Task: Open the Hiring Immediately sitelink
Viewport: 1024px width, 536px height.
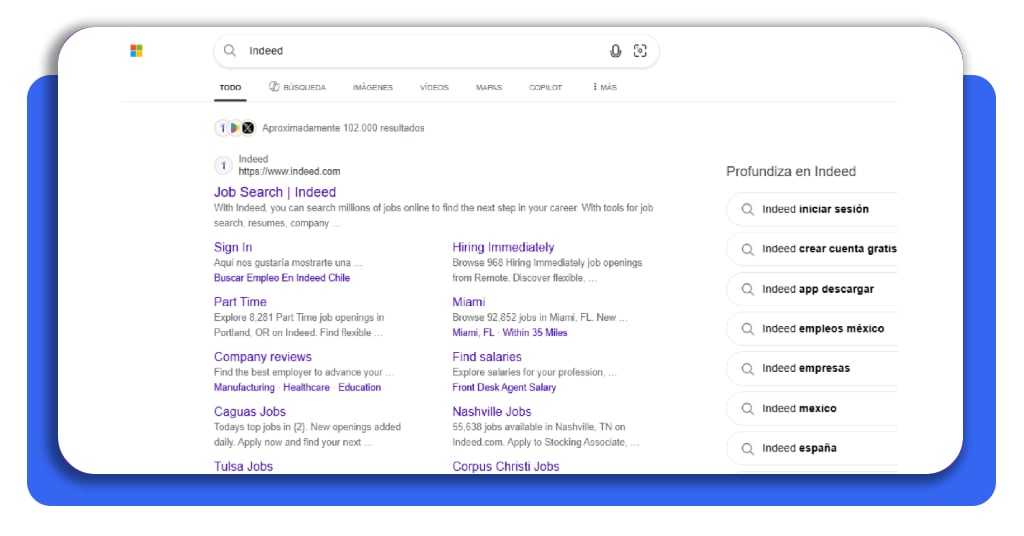Action: pos(504,247)
